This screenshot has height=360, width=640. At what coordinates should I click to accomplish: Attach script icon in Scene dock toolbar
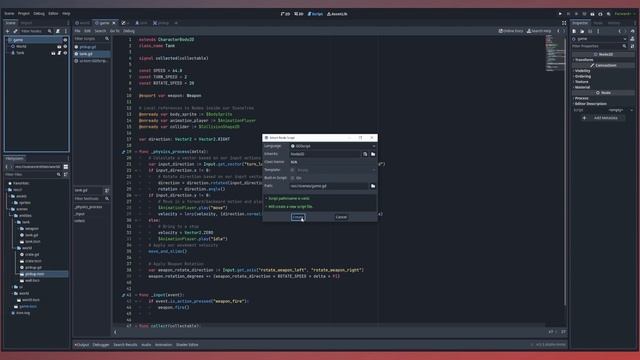(58, 31)
